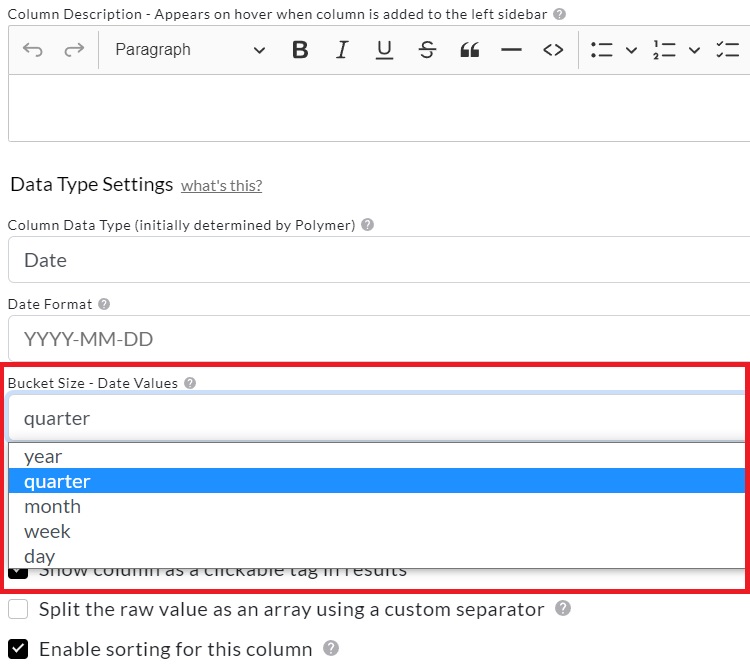This screenshot has width=750, height=672.
Task: Choose month as bucket size
Action: tap(377, 506)
